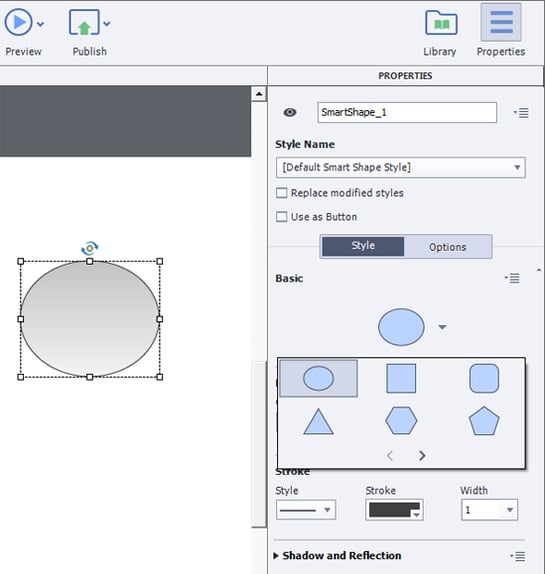Click the Publish icon in toolbar
This screenshot has width=545, height=574.
[85, 23]
